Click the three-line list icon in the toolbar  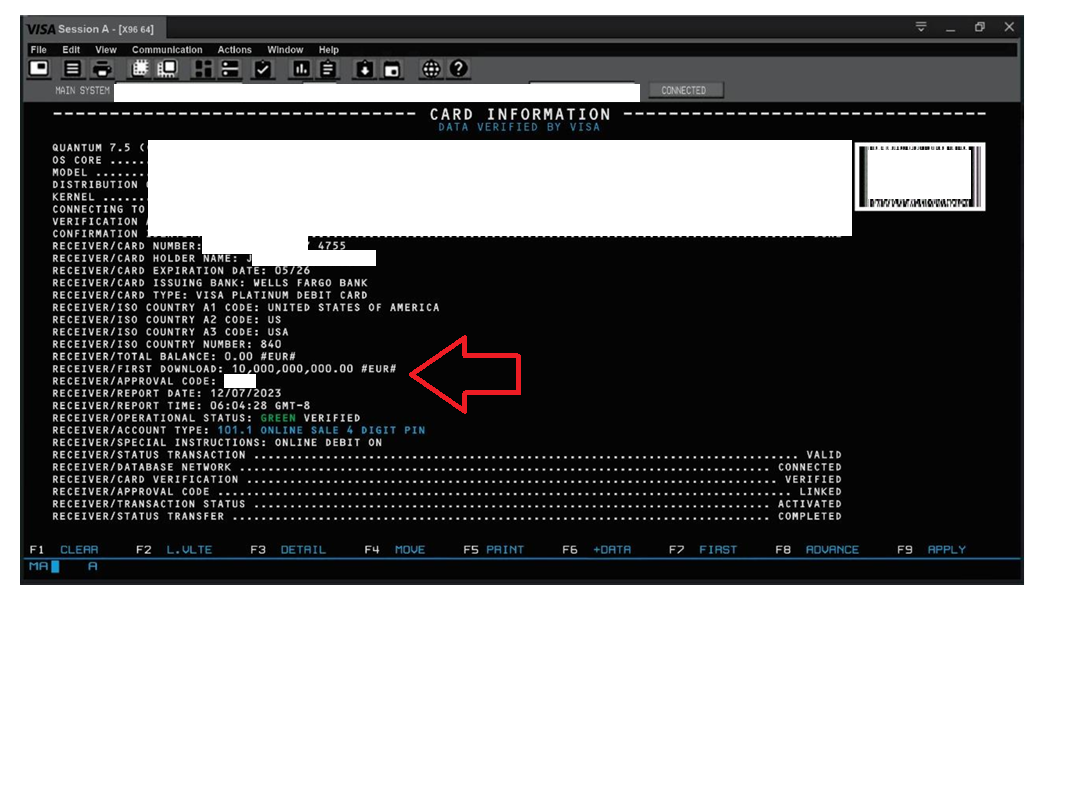pos(73,69)
